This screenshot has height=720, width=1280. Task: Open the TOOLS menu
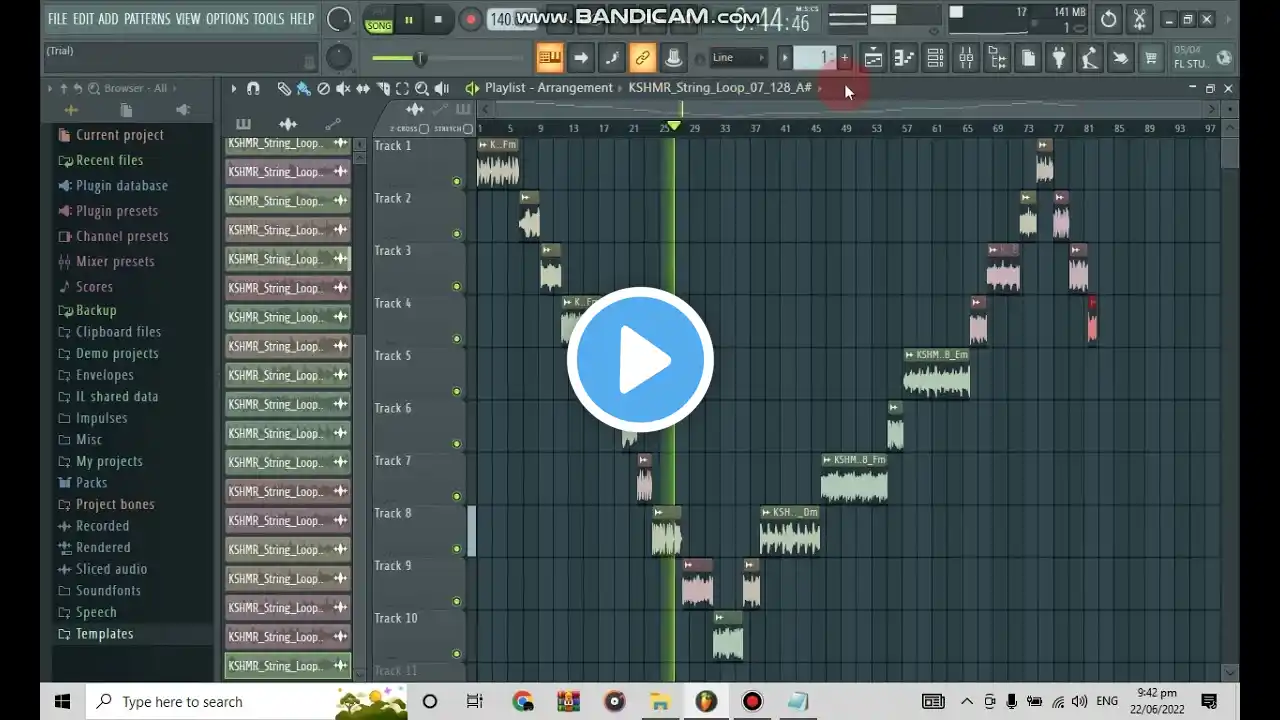tap(268, 19)
